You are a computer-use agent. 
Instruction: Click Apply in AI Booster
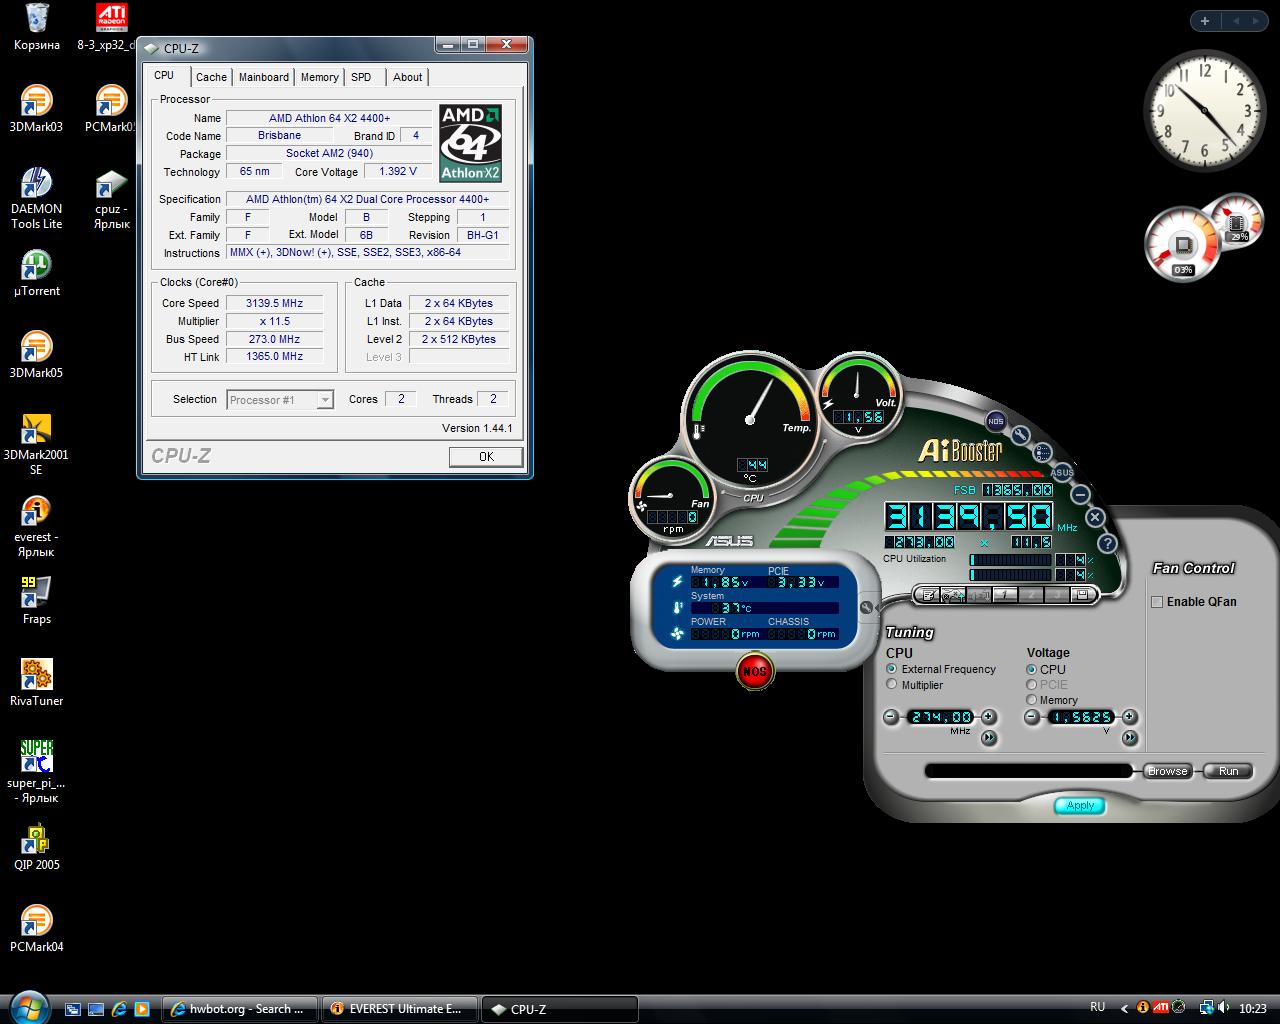tap(1080, 805)
